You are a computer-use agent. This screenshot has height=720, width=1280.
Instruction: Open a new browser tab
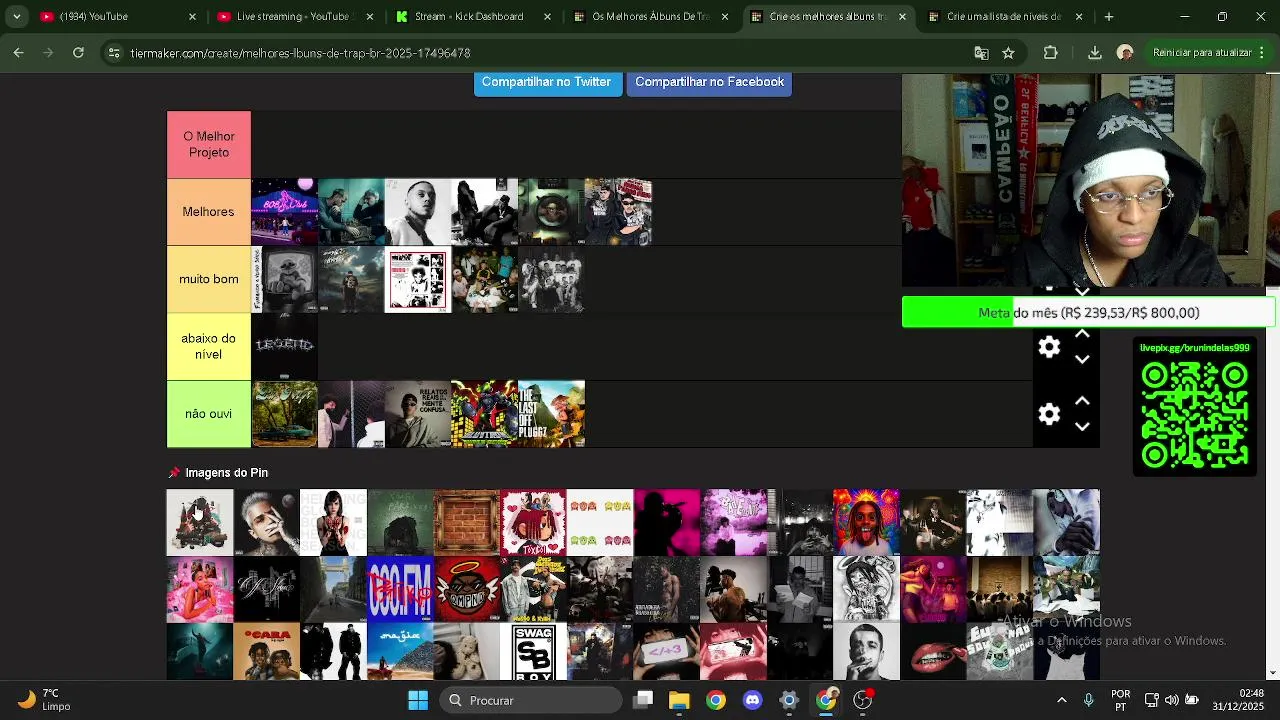coord(1108,17)
